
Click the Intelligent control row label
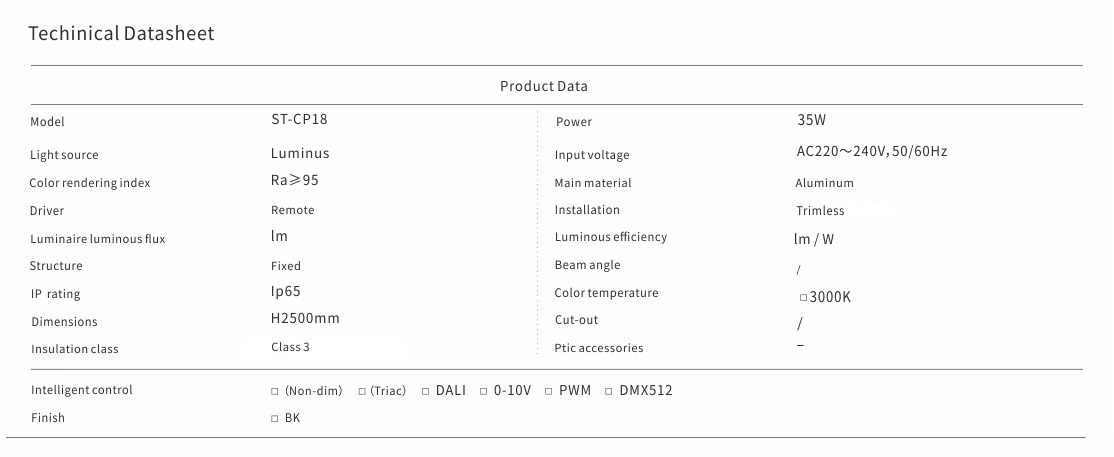tap(82, 390)
